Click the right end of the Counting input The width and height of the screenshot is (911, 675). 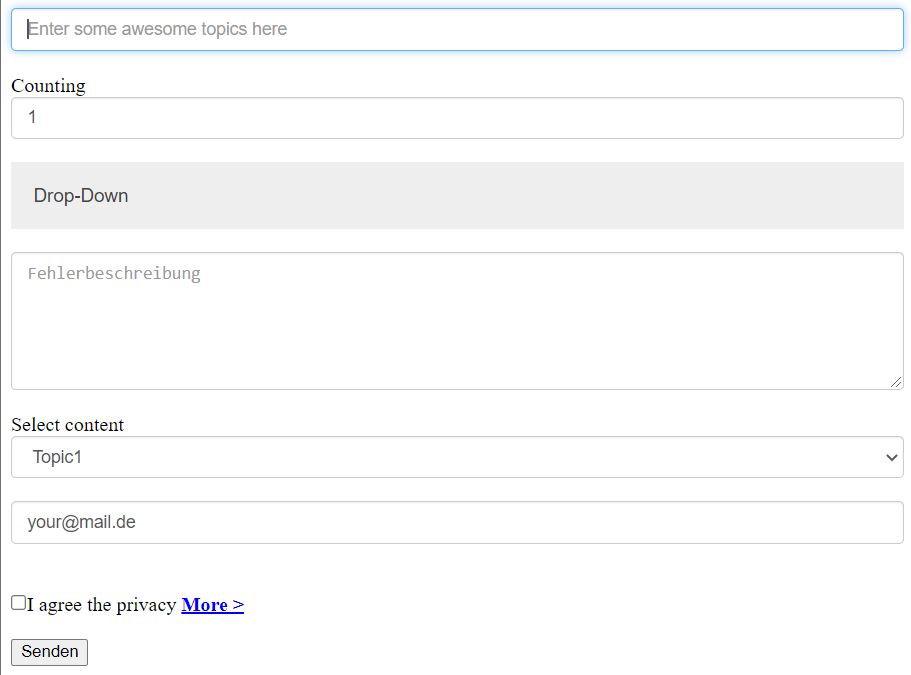click(880, 118)
